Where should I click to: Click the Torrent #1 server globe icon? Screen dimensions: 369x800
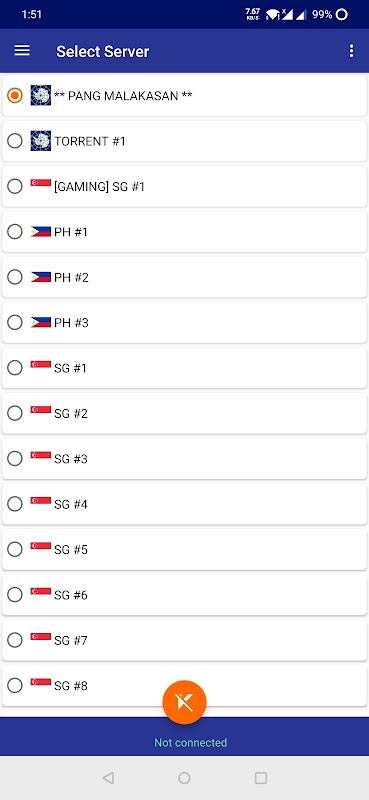pyautogui.click(x=41, y=141)
